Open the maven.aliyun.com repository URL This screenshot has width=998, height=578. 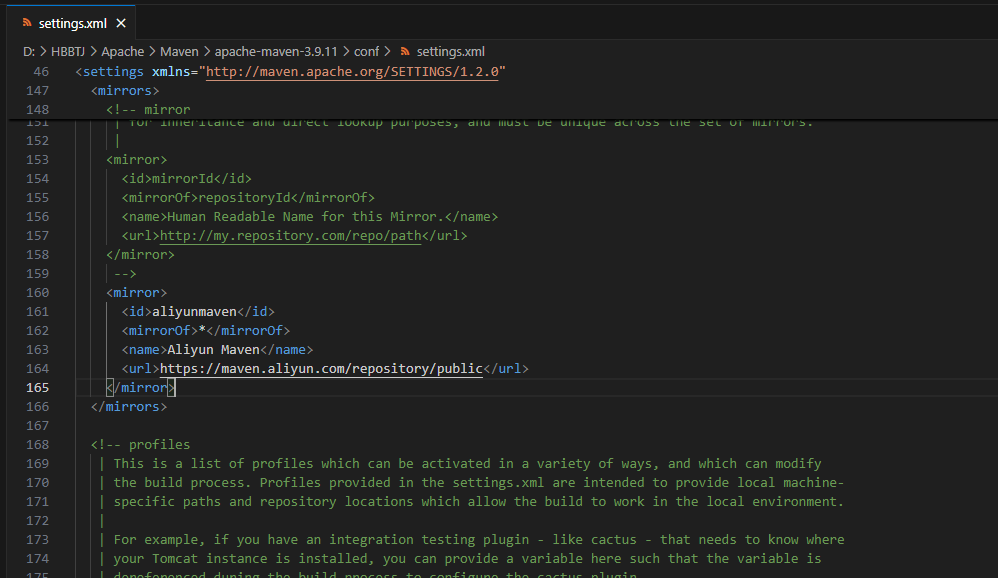(321, 369)
